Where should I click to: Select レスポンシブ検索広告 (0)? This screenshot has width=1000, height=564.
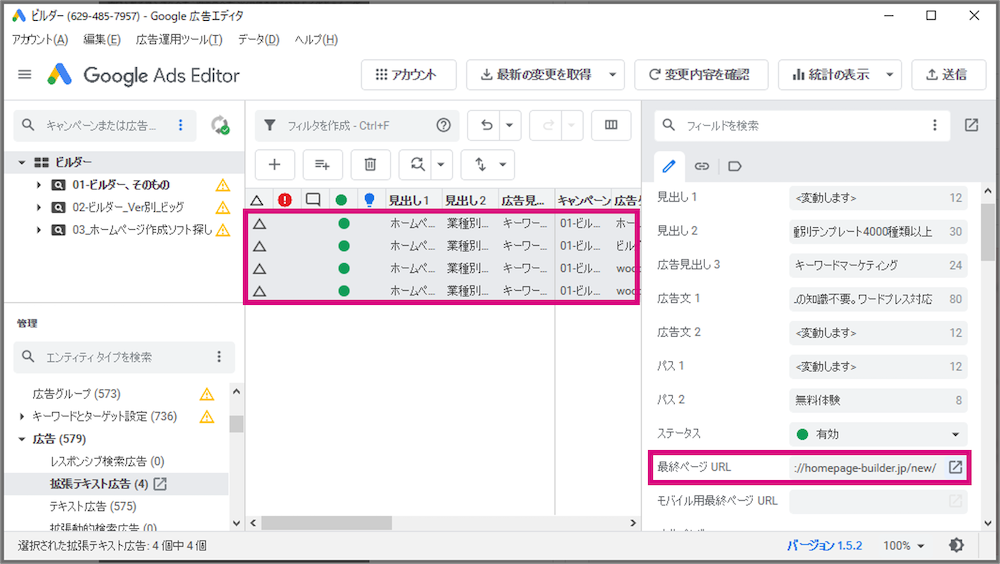pos(107,461)
